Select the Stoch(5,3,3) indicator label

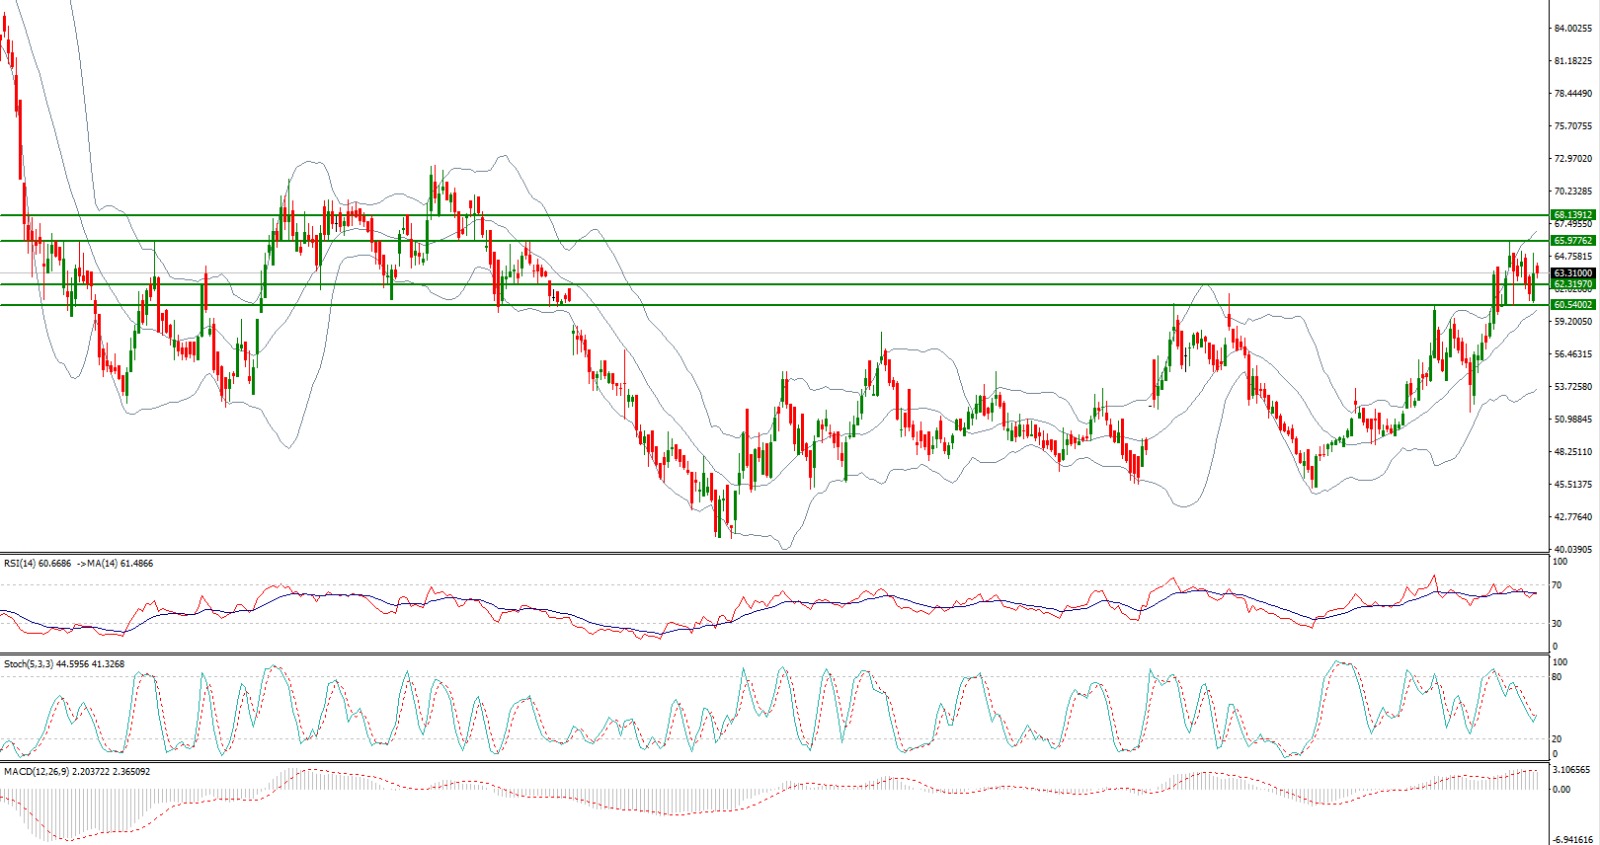pos(27,664)
